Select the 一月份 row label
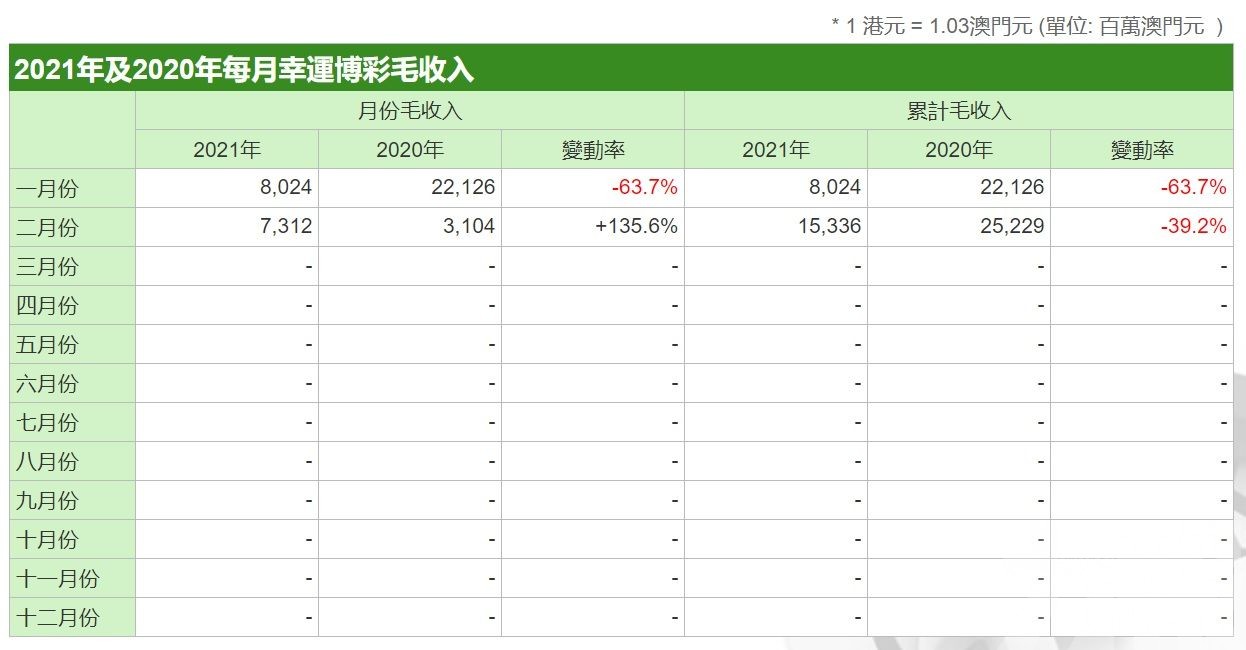The image size is (1246, 650). coord(47,188)
